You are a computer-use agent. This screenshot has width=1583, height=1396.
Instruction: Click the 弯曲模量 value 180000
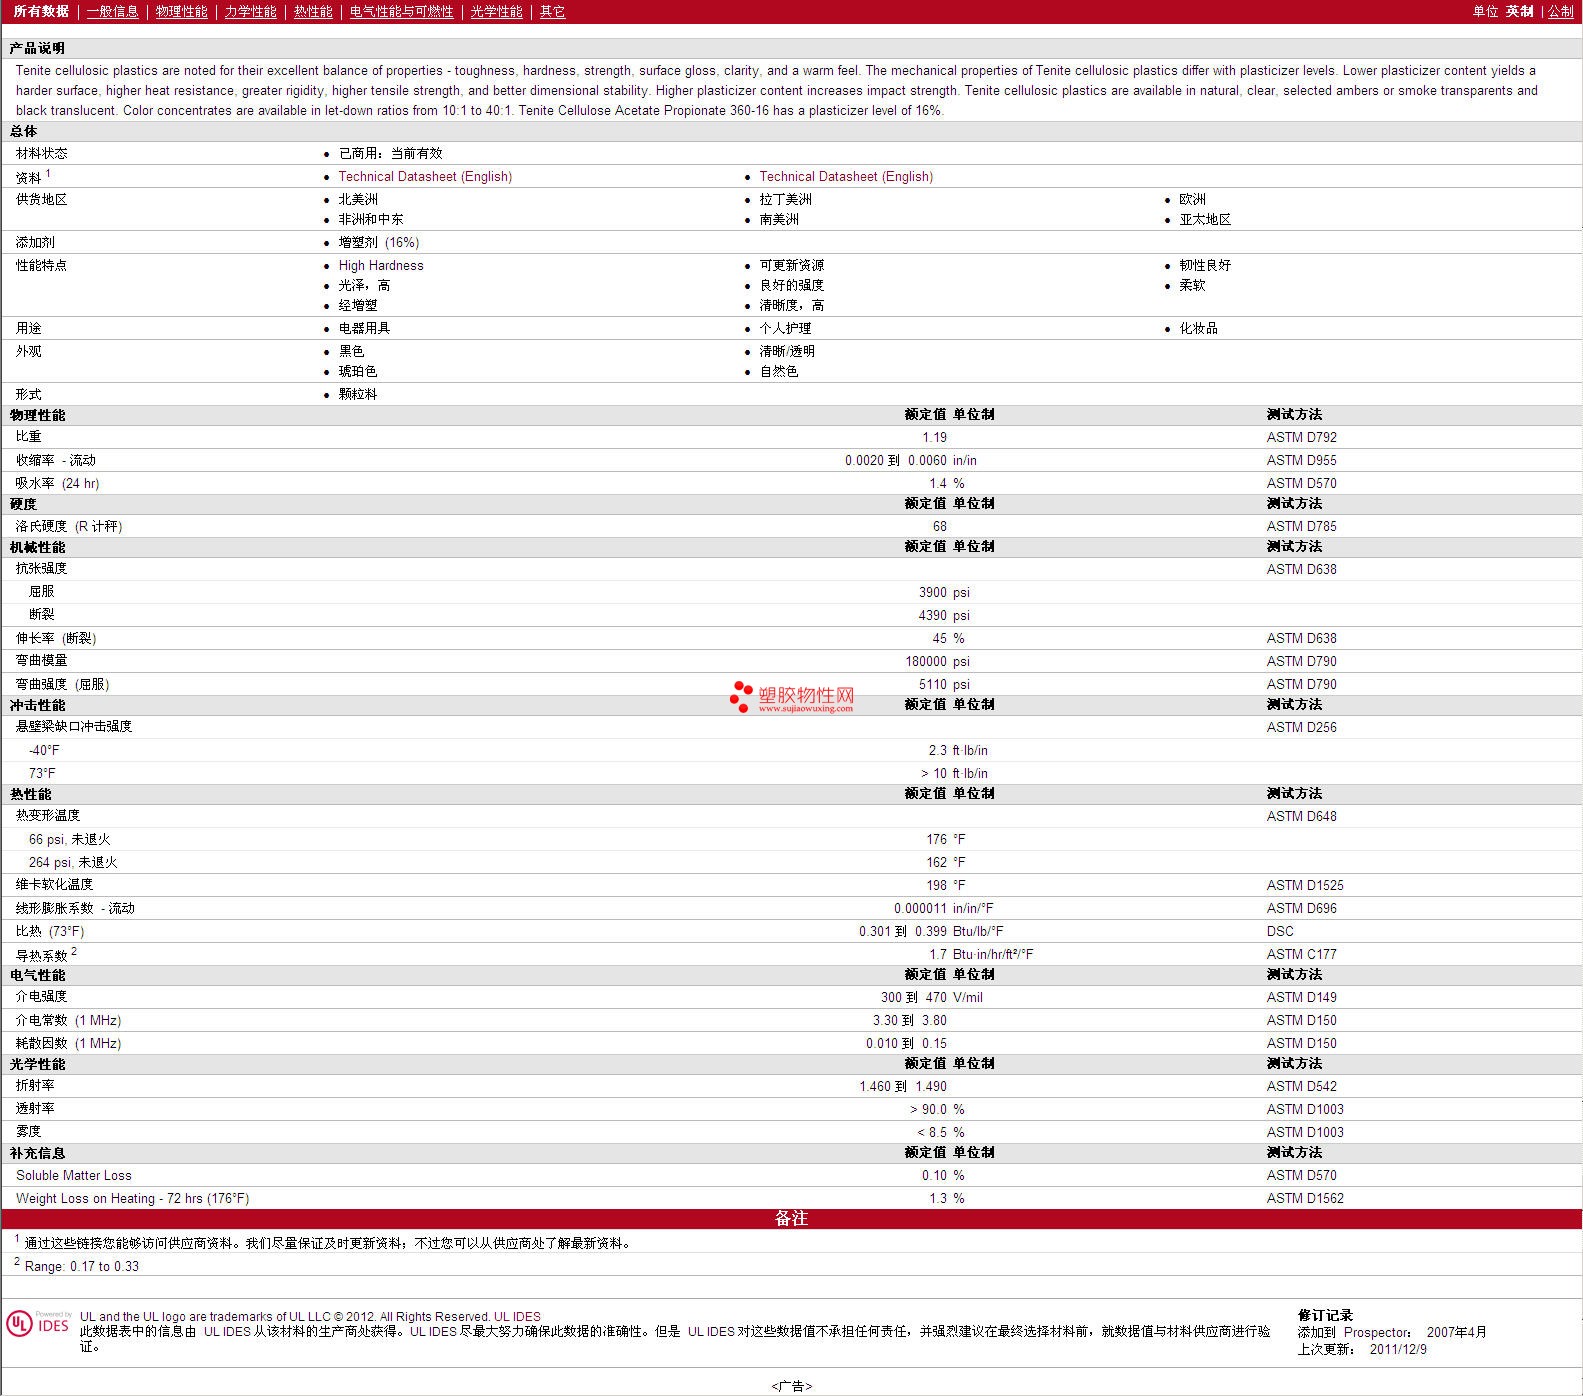coord(926,661)
